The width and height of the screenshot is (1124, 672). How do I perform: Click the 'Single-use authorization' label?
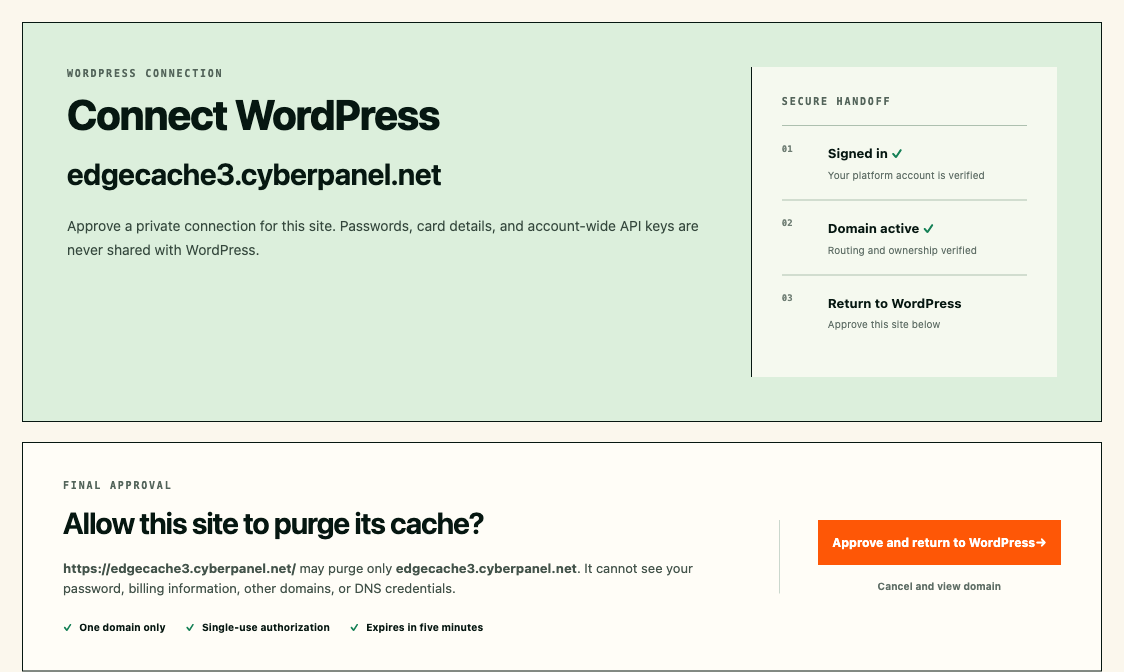(x=266, y=628)
